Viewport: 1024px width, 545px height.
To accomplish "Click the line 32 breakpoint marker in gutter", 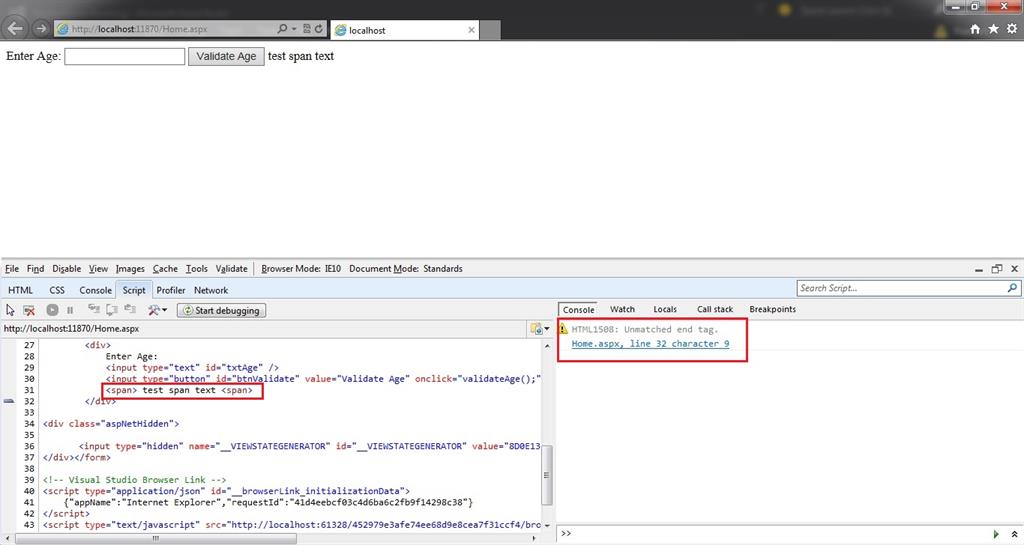I will [8, 401].
